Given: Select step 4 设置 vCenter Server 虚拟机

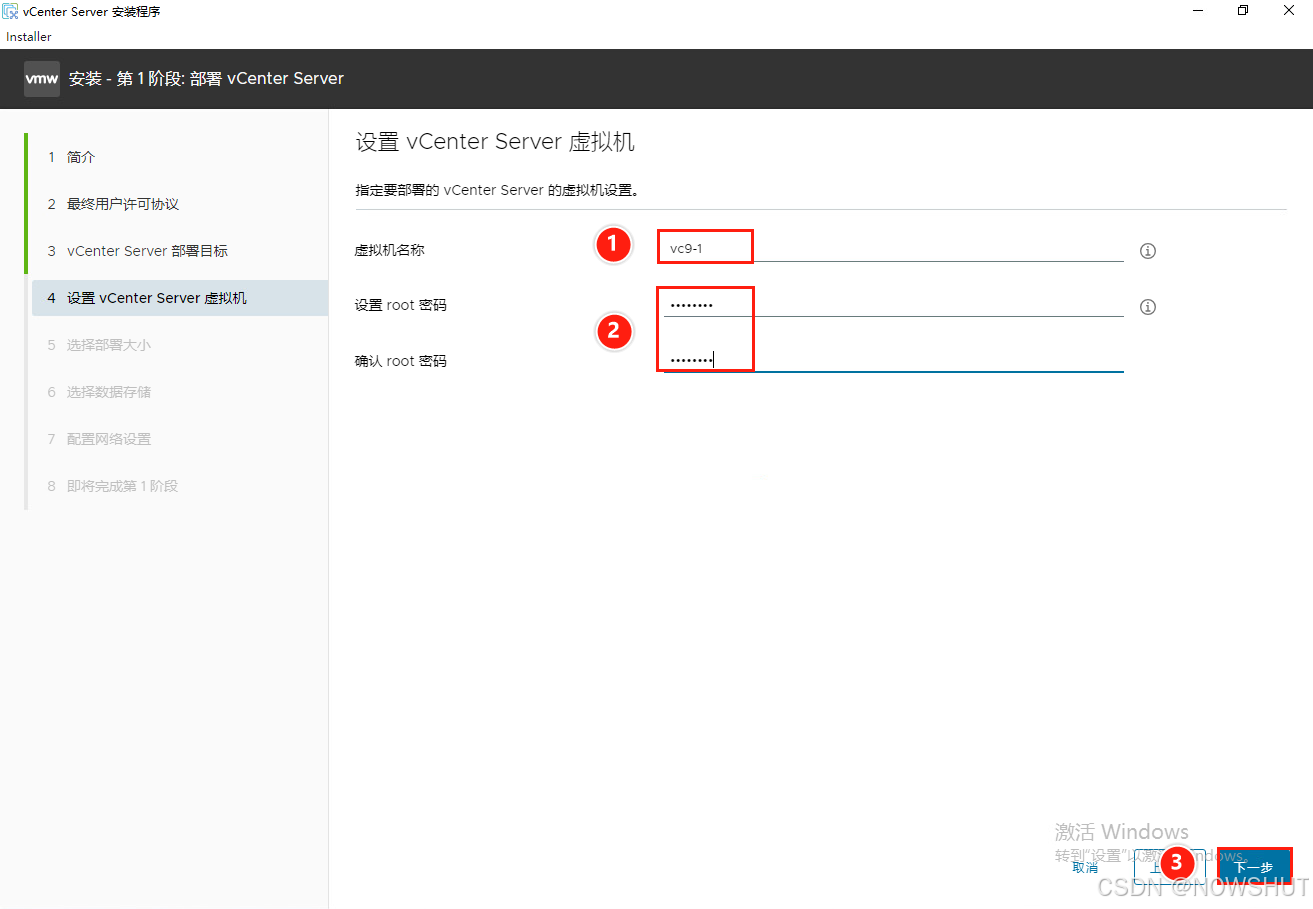Looking at the screenshot, I should [178, 298].
